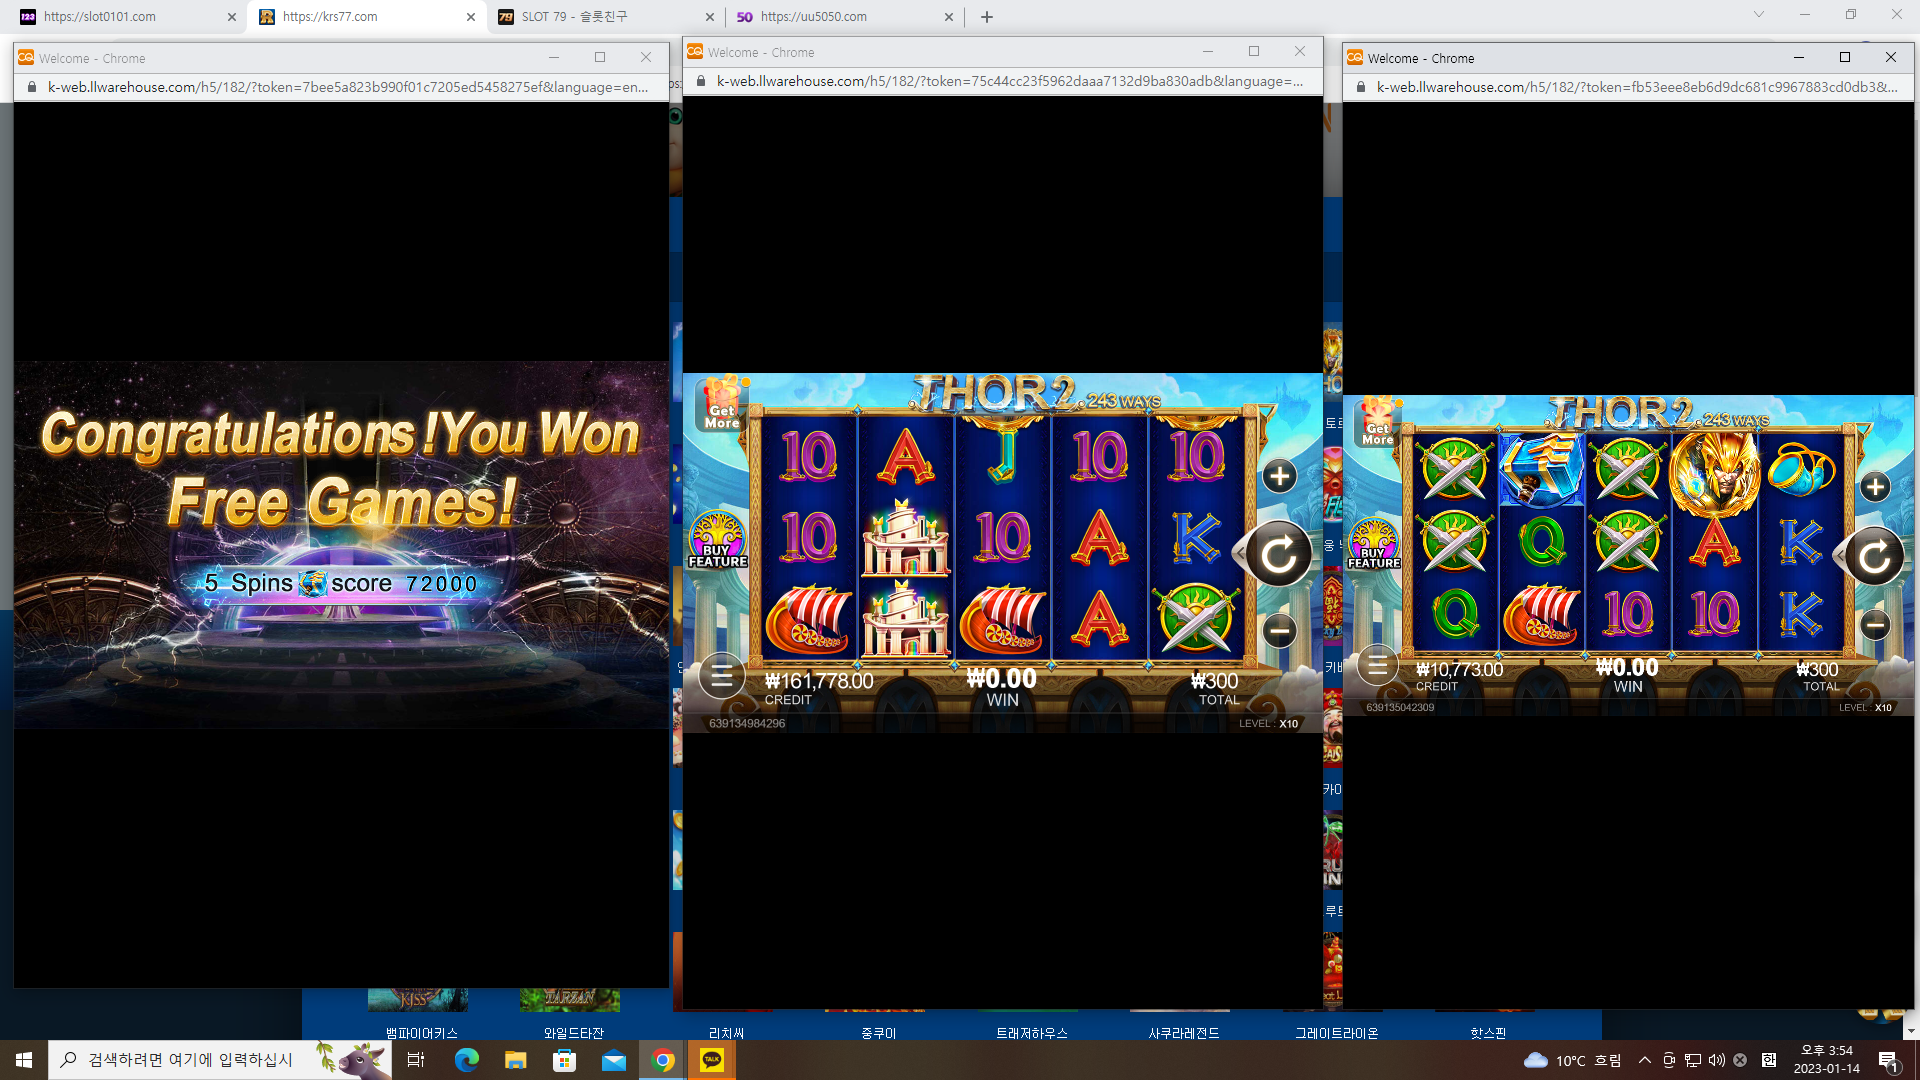
Task: Open the 트래져하우스 game link
Action: point(1031,1033)
